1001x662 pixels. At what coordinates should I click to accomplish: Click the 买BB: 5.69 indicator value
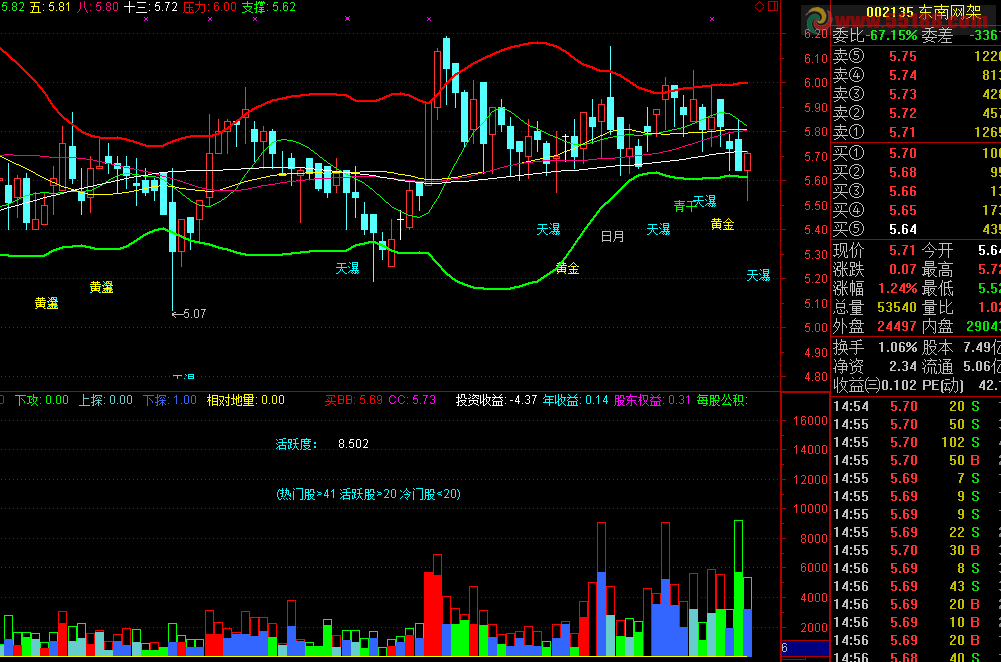coord(354,400)
